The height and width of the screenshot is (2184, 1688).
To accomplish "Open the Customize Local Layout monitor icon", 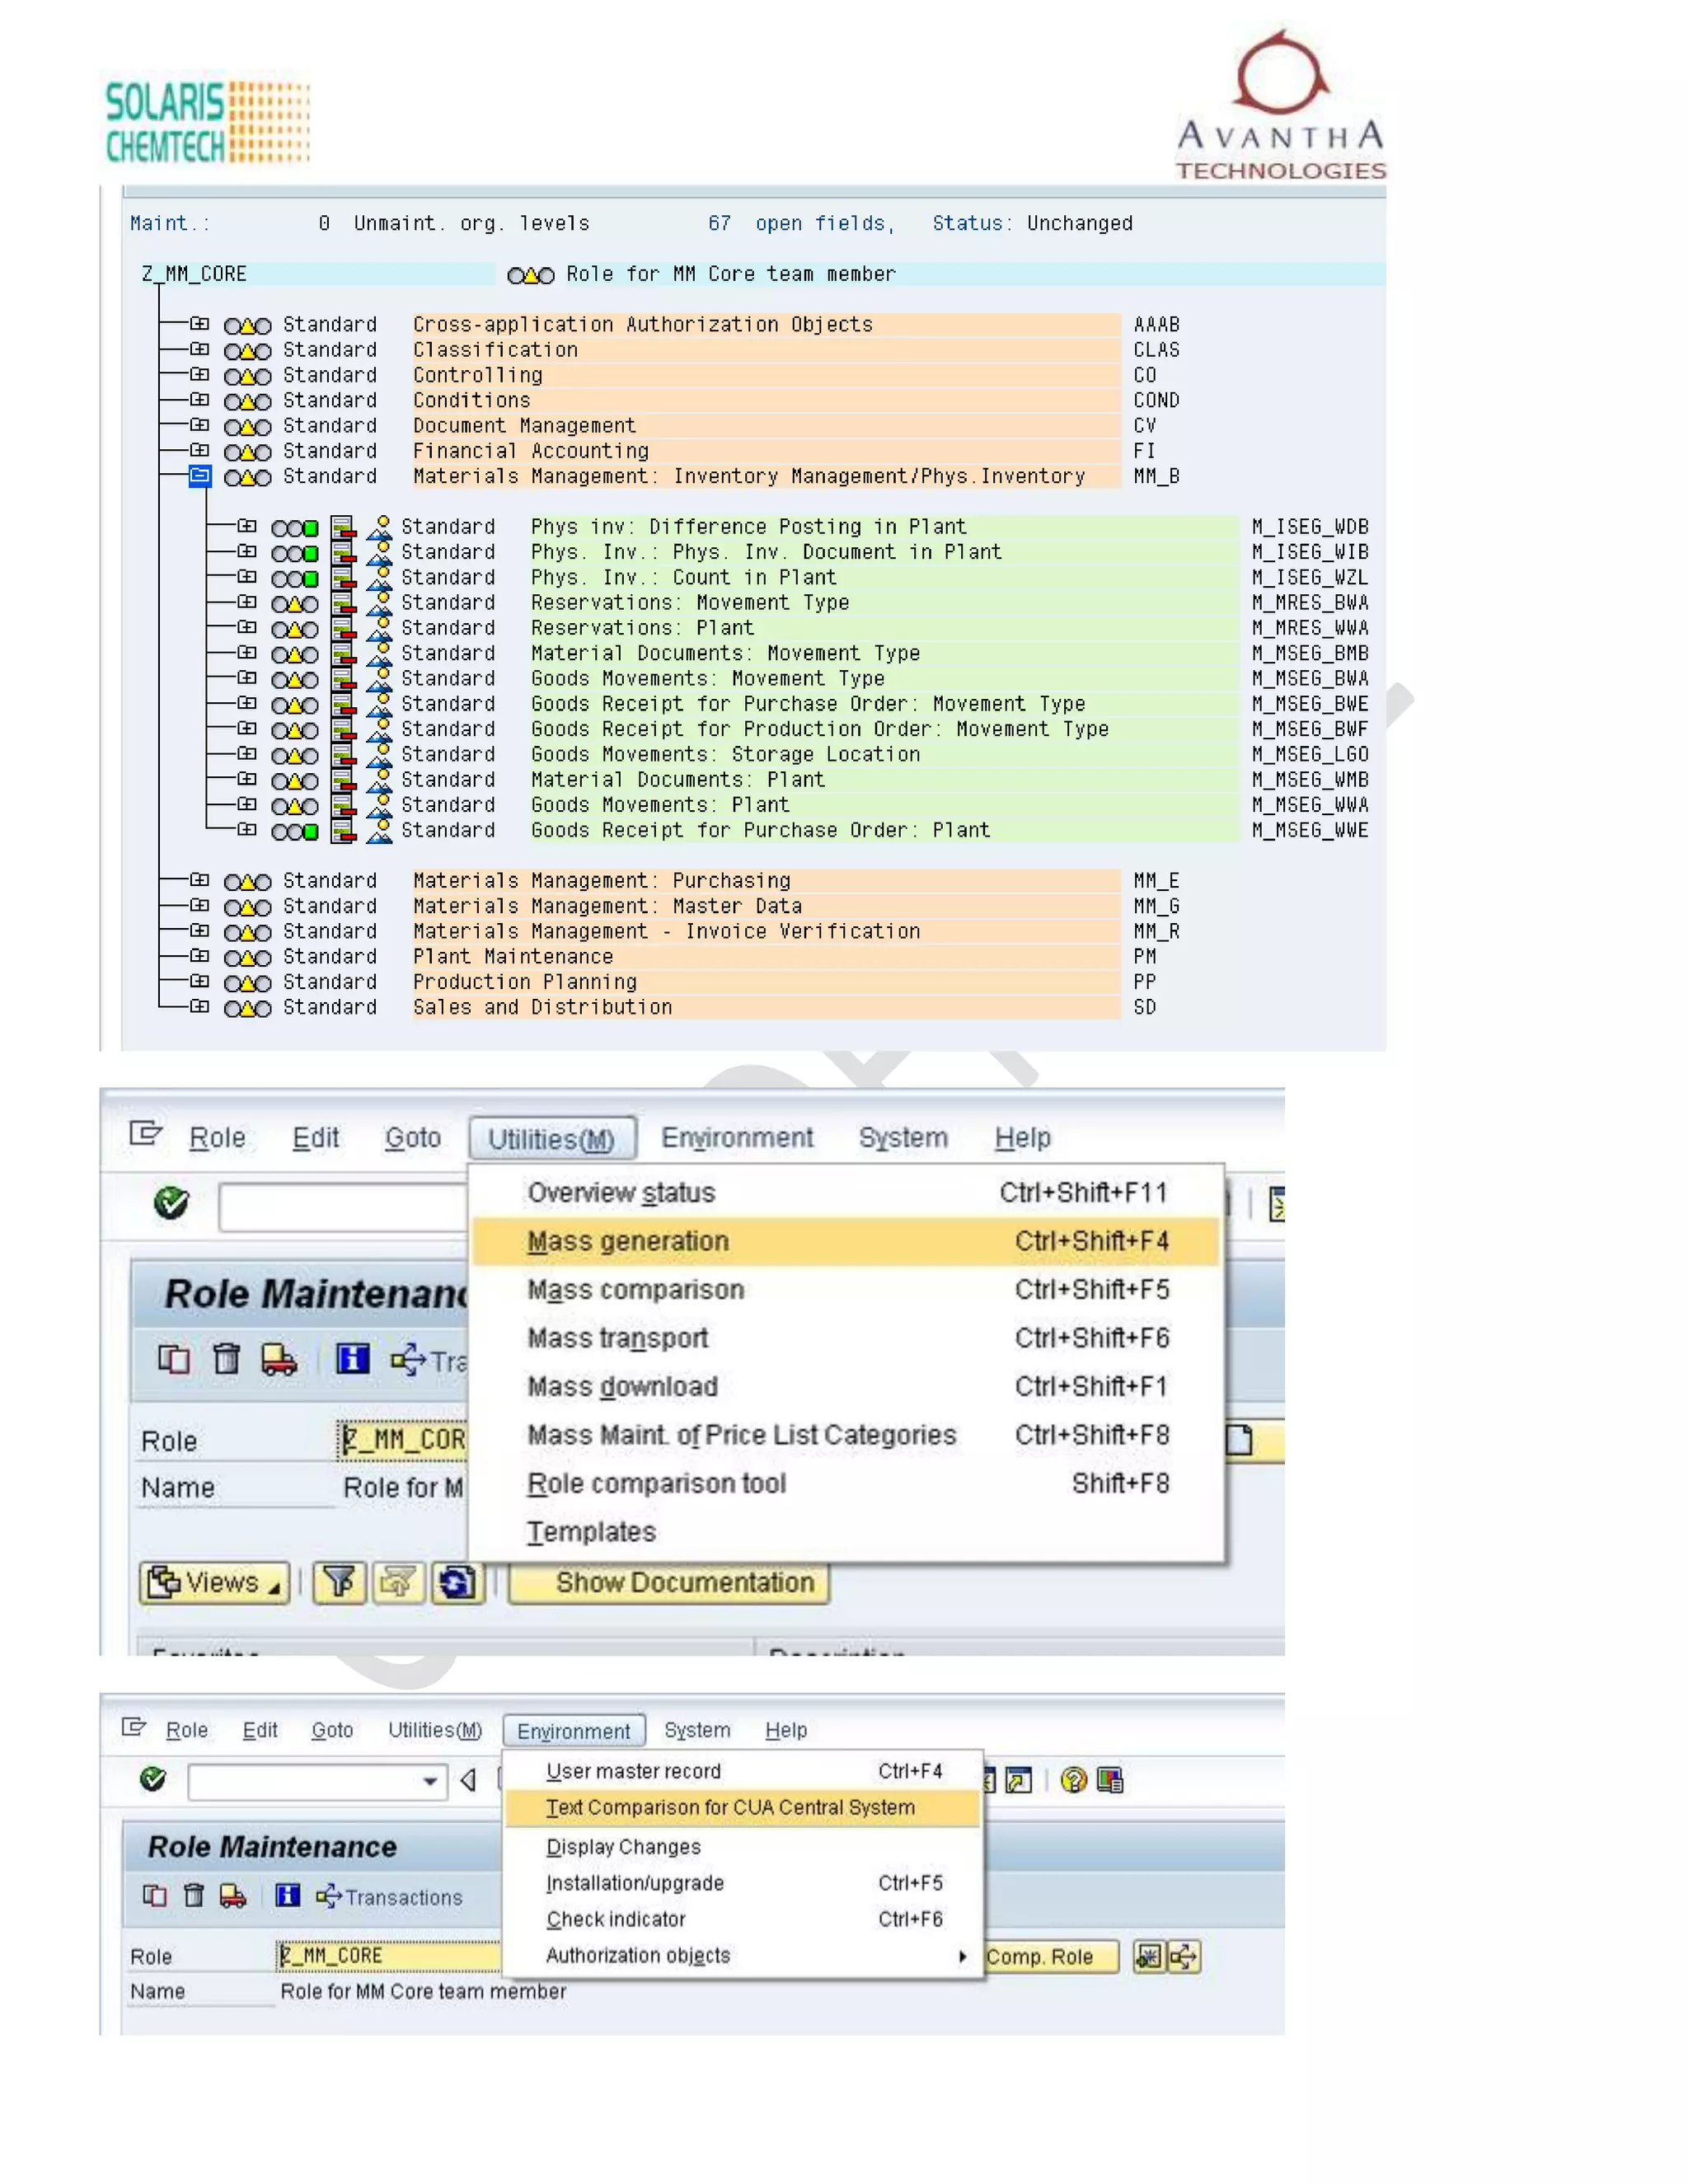I will coord(1110,1780).
